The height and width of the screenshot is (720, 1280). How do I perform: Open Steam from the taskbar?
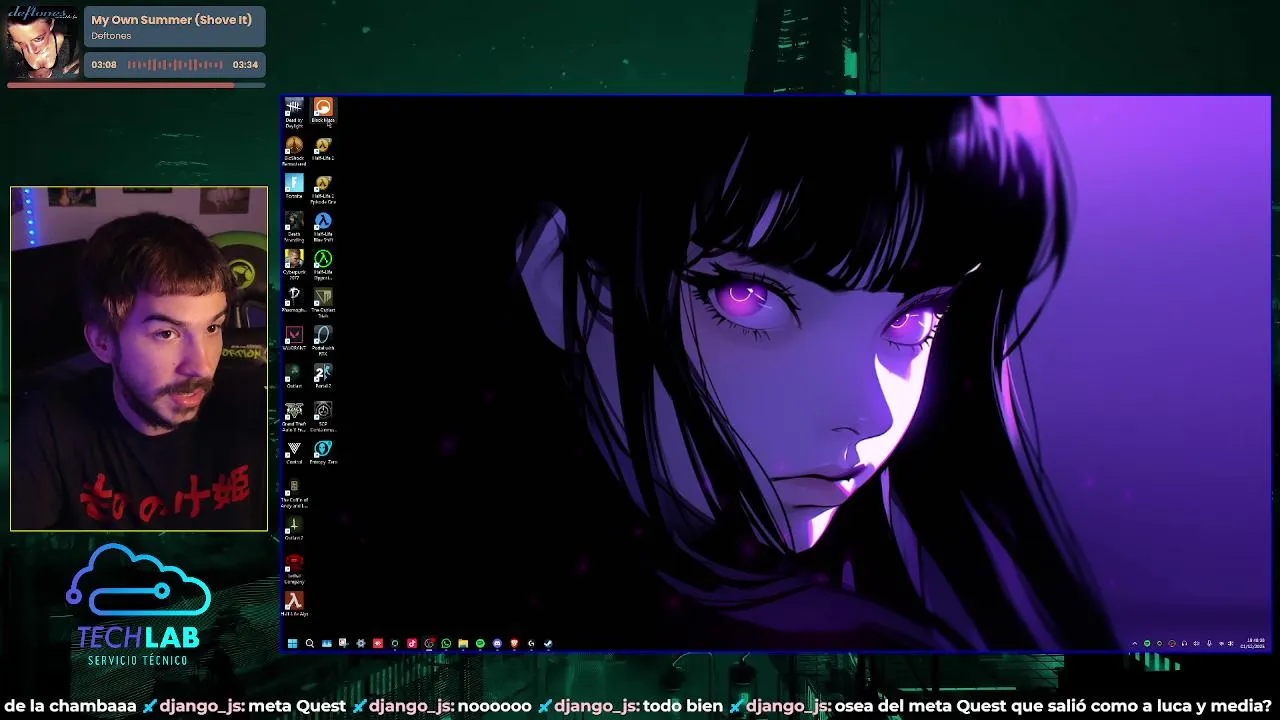coord(548,643)
